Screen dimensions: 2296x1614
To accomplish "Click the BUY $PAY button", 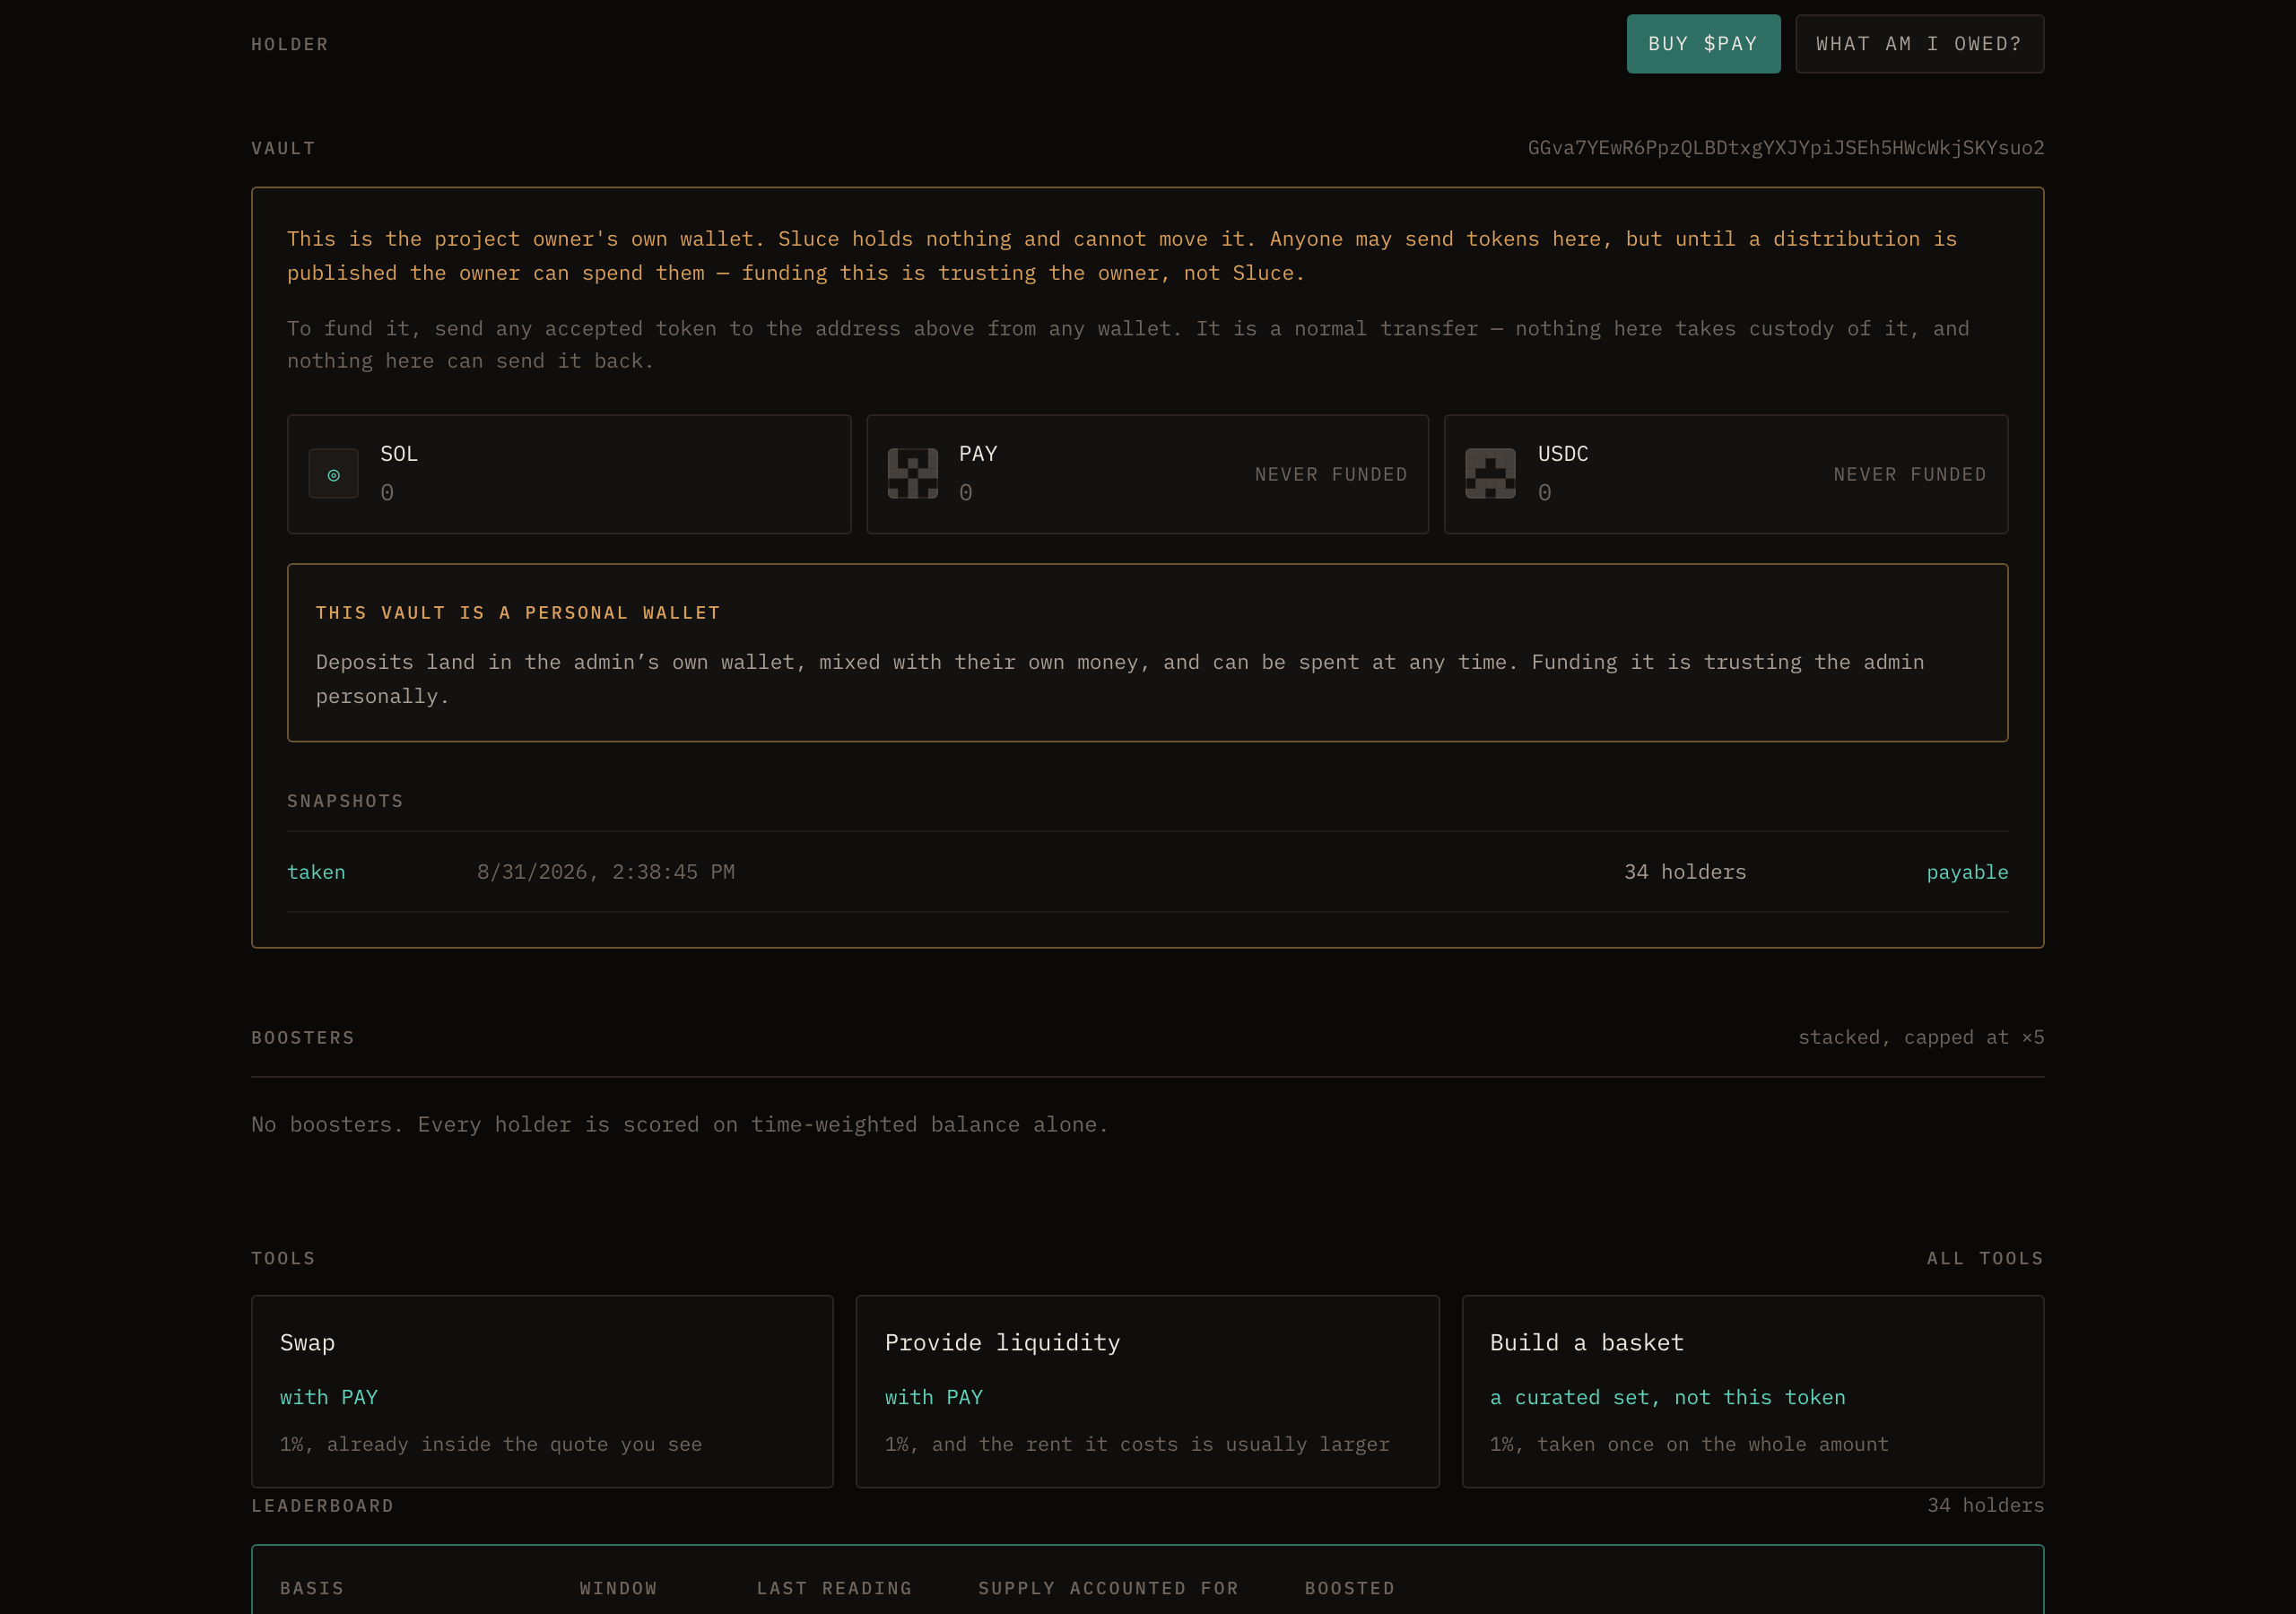I will click(1703, 44).
